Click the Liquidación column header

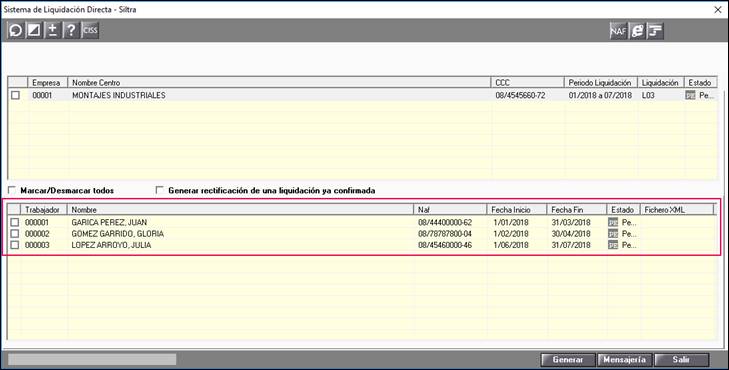(661, 82)
